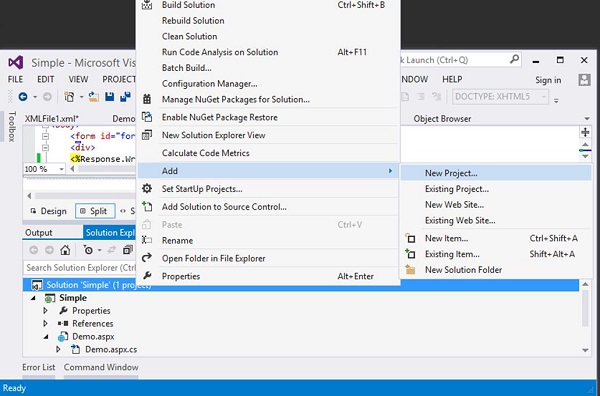This screenshot has height=396, width=600.
Task: Click the New Item icon in the Add submenu
Action: coord(410,238)
